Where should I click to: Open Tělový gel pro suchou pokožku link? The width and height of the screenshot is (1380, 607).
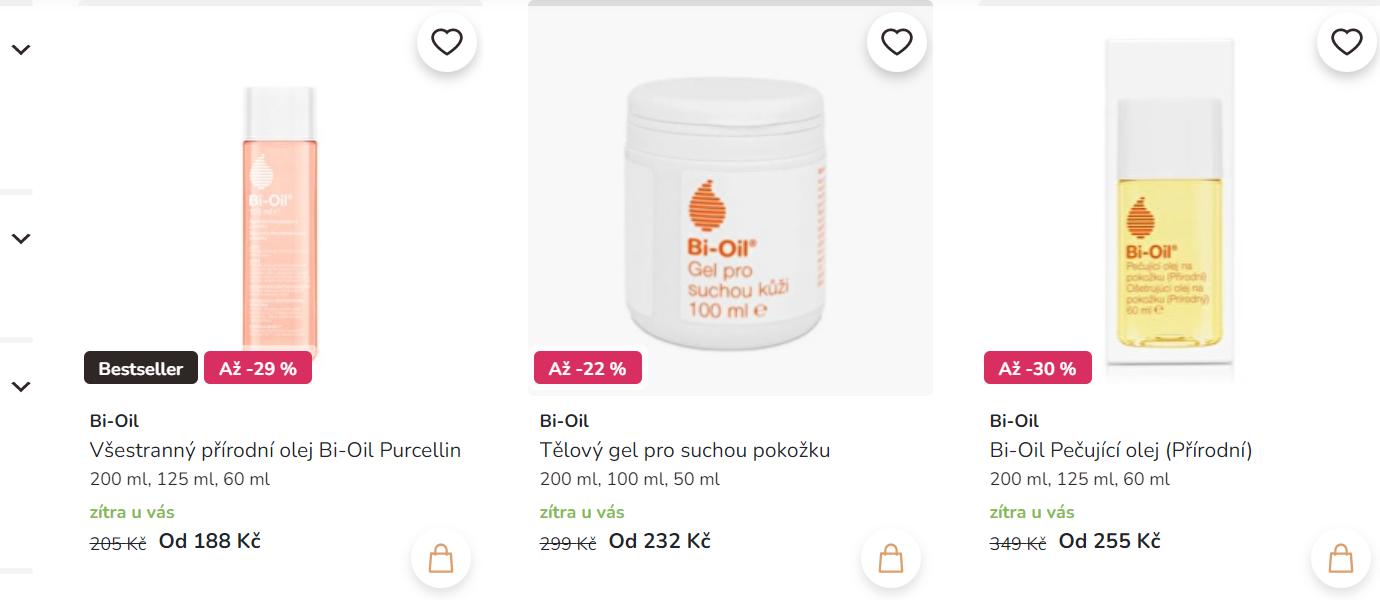coord(685,450)
